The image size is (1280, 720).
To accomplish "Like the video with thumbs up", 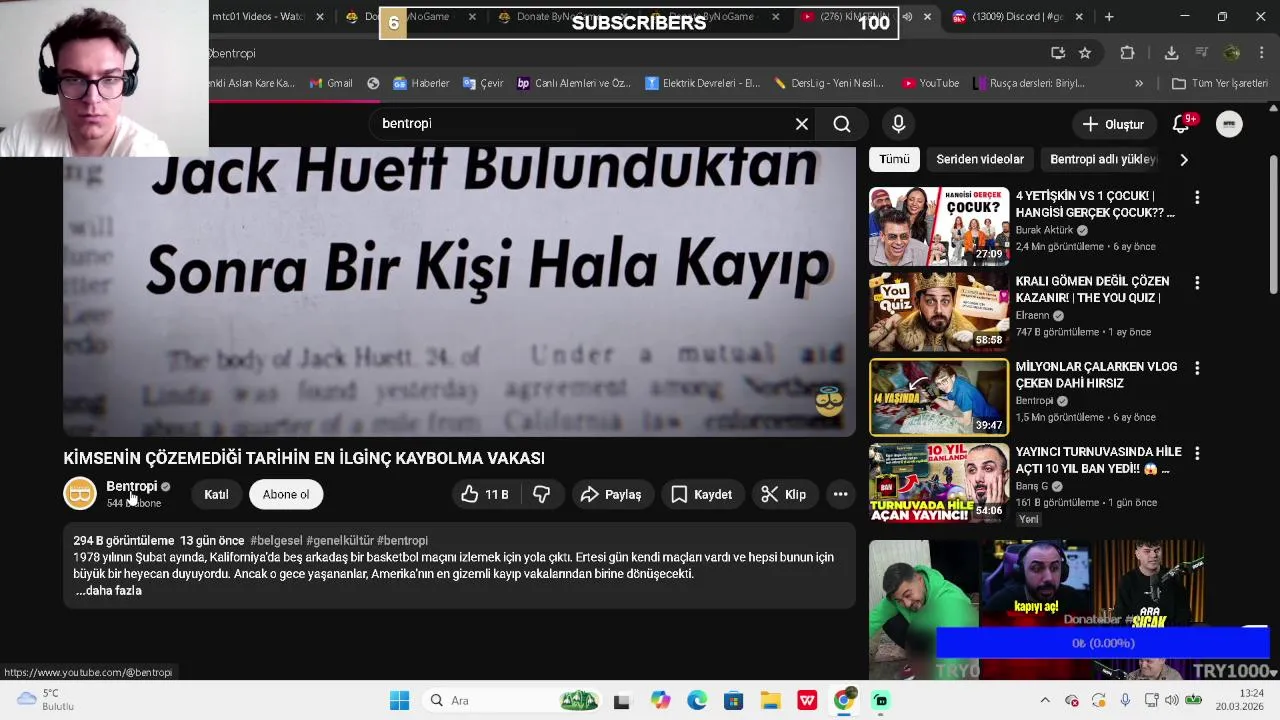I will pos(485,494).
